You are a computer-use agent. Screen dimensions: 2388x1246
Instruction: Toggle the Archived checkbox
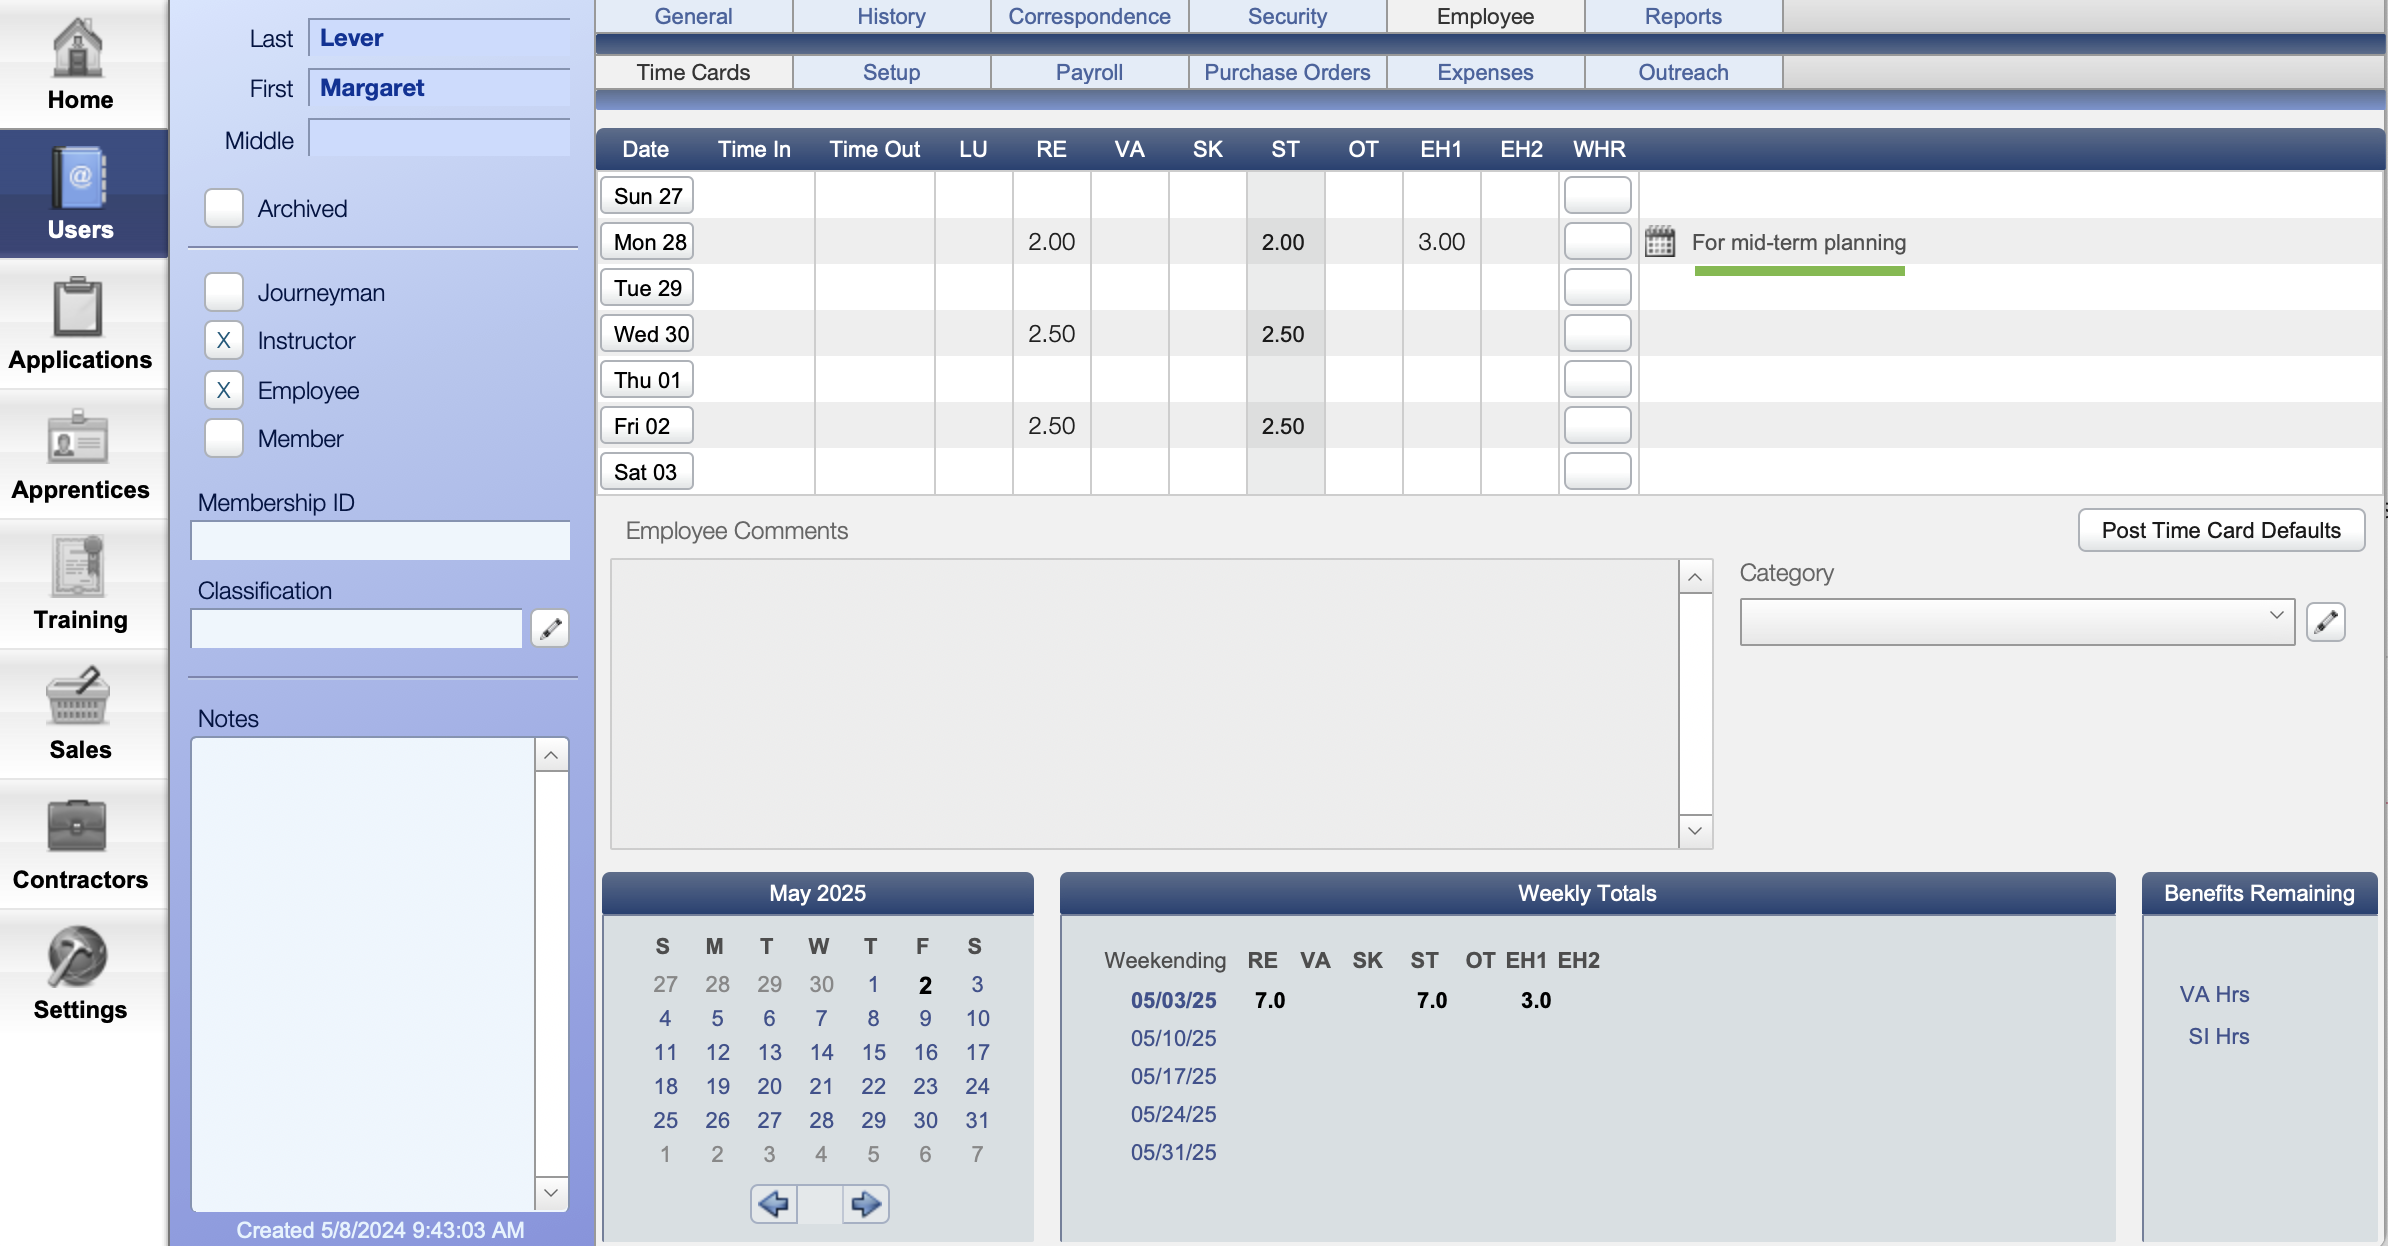(x=224, y=208)
